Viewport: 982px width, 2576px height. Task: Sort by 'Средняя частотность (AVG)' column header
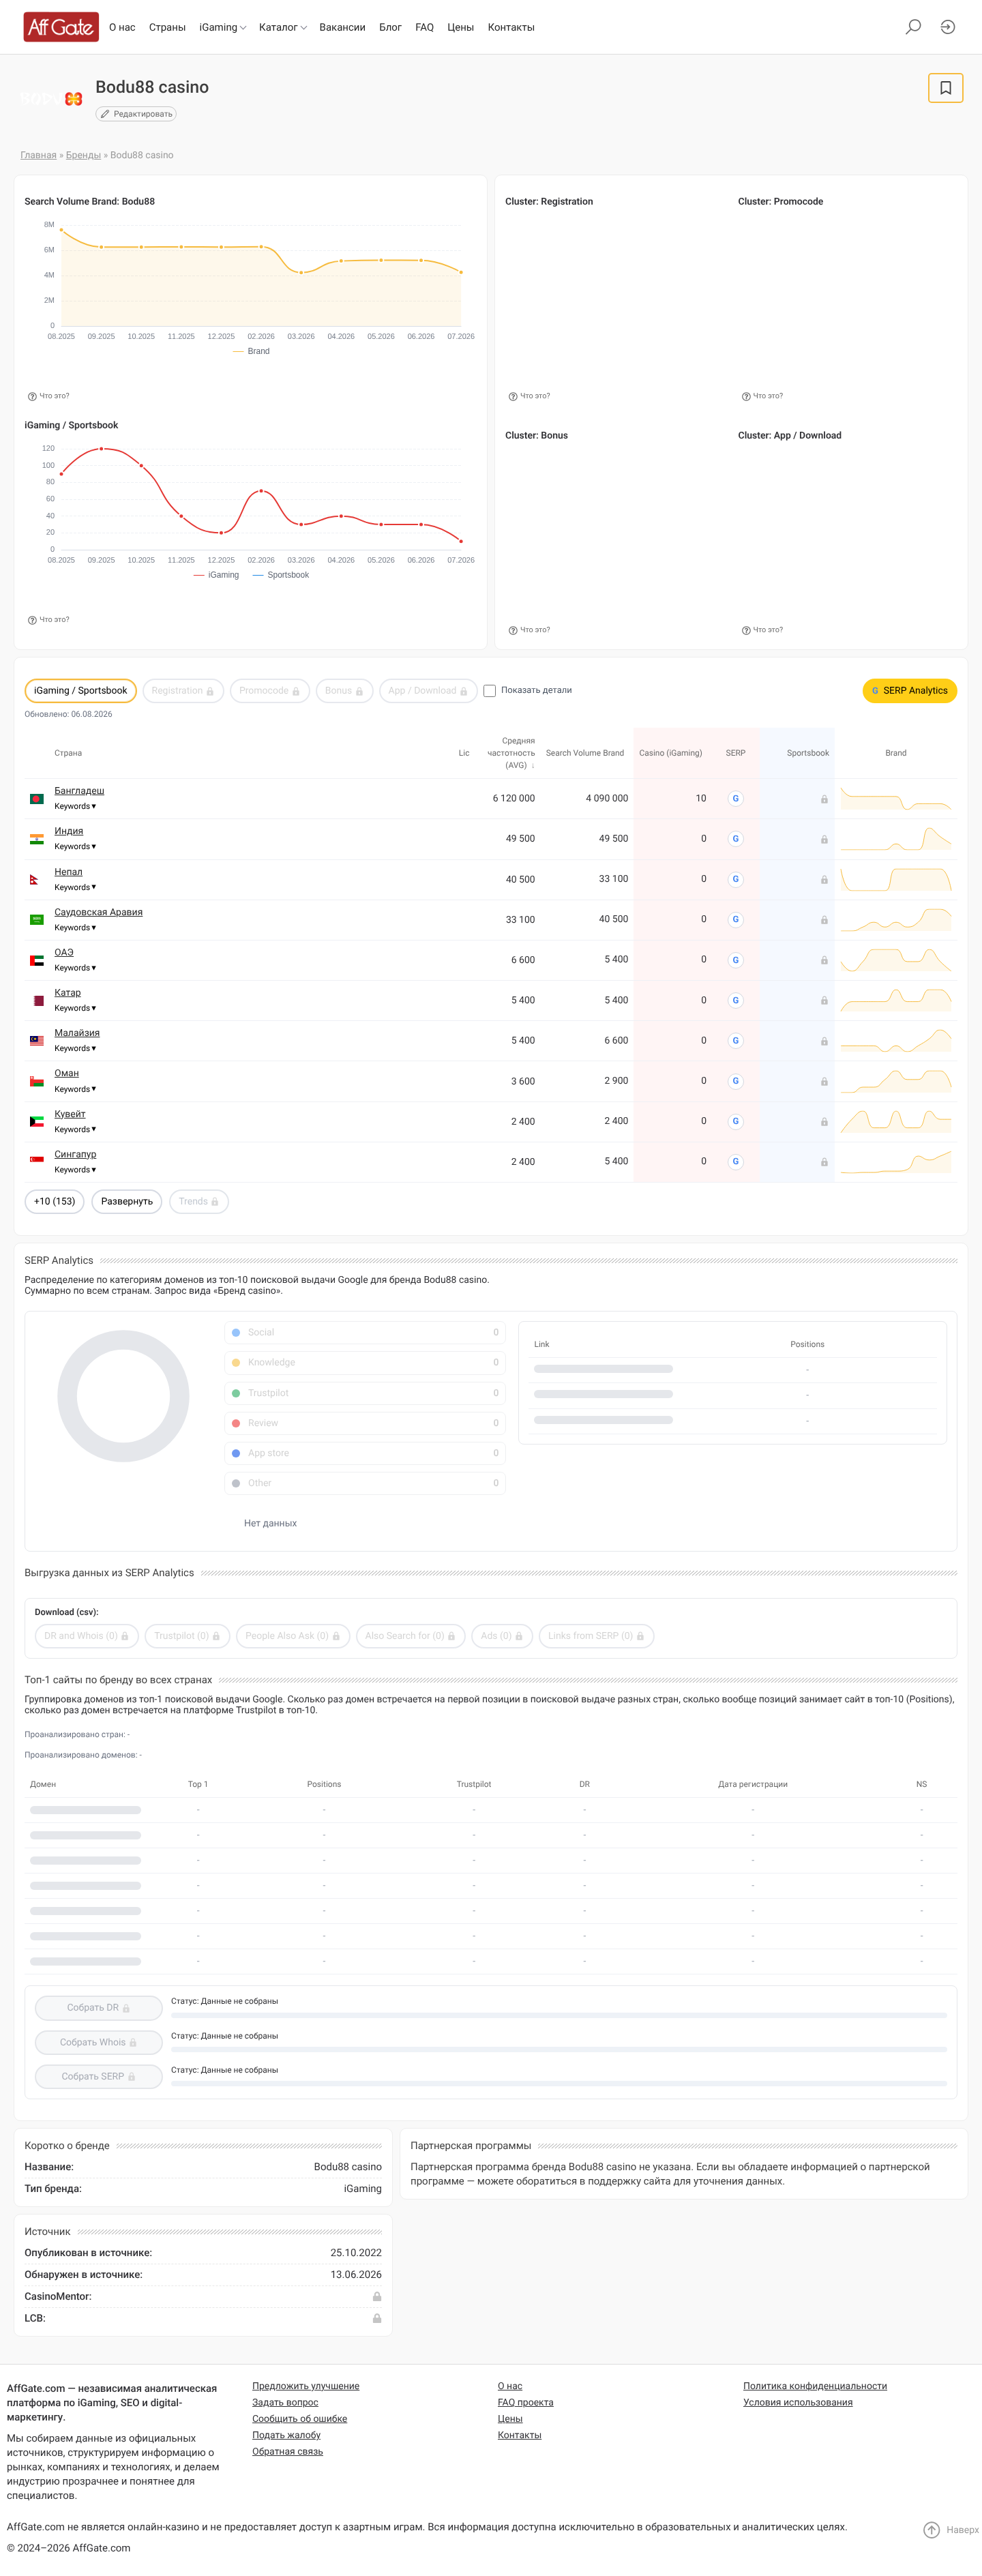tap(510, 753)
